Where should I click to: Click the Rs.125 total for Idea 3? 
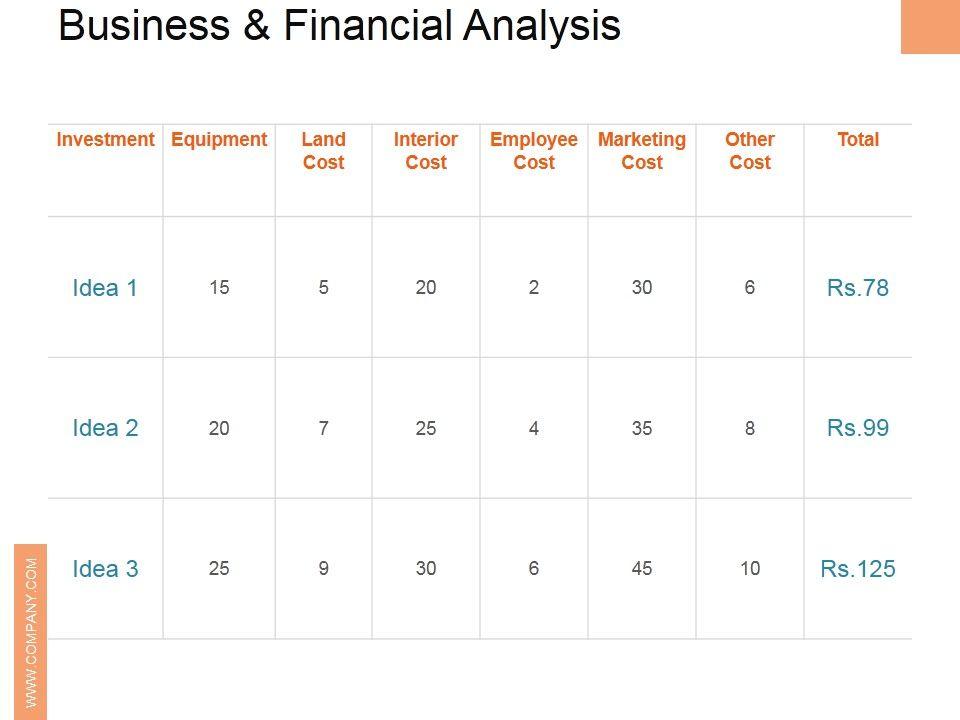[858, 569]
